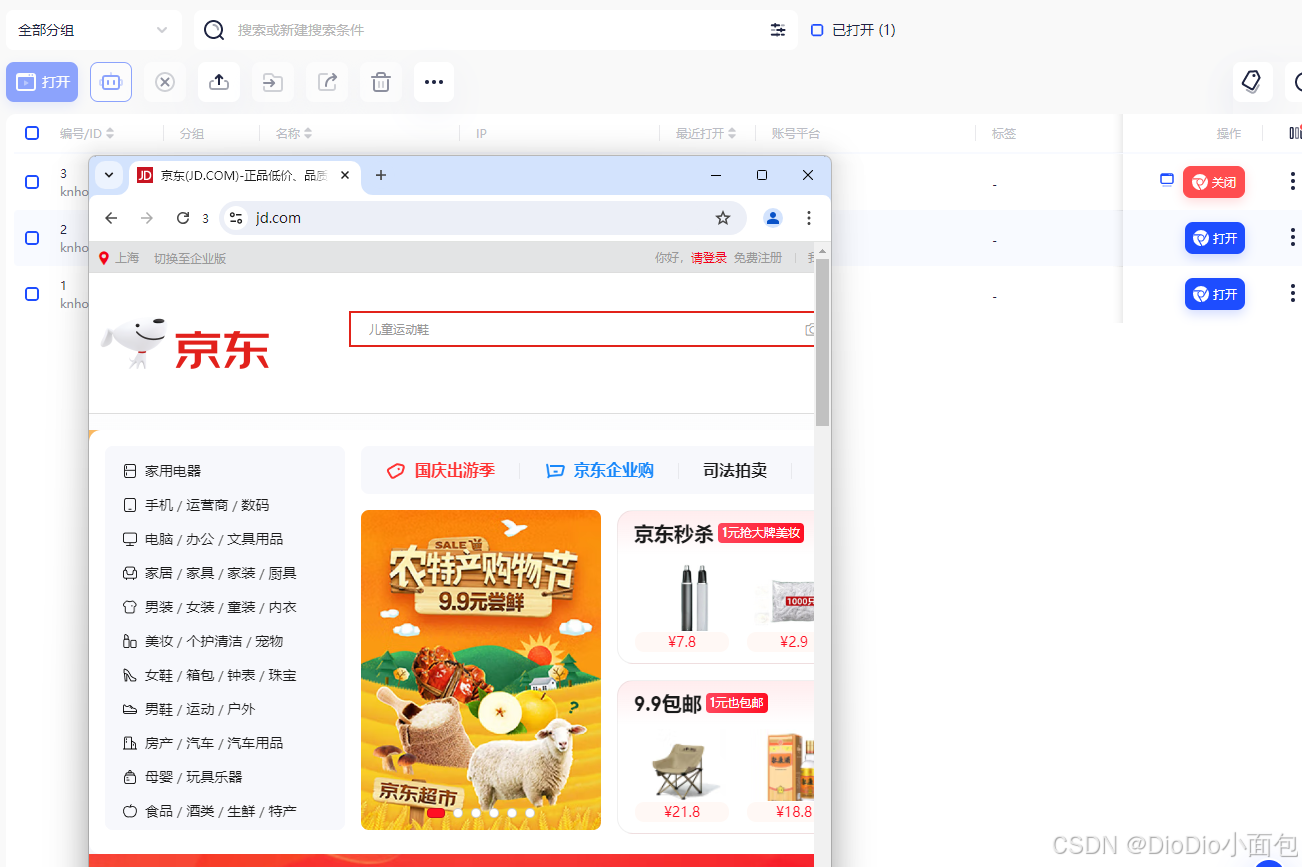The image size is (1302, 867).
Task: Open the tag label icon at top right
Action: (1252, 81)
